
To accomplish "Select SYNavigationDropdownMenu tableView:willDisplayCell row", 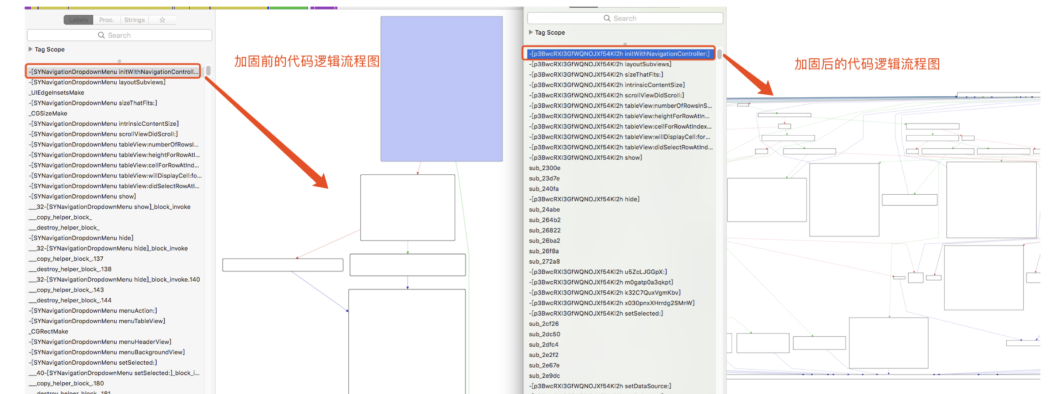I will (115, 176).
